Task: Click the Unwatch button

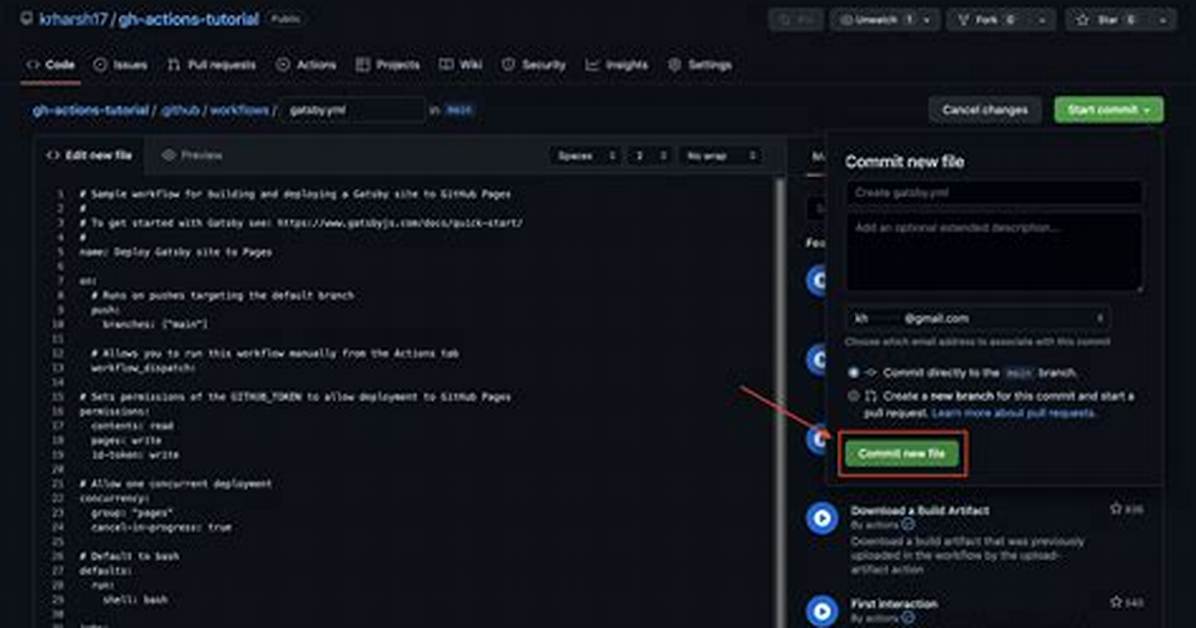Action: (876, 20)
